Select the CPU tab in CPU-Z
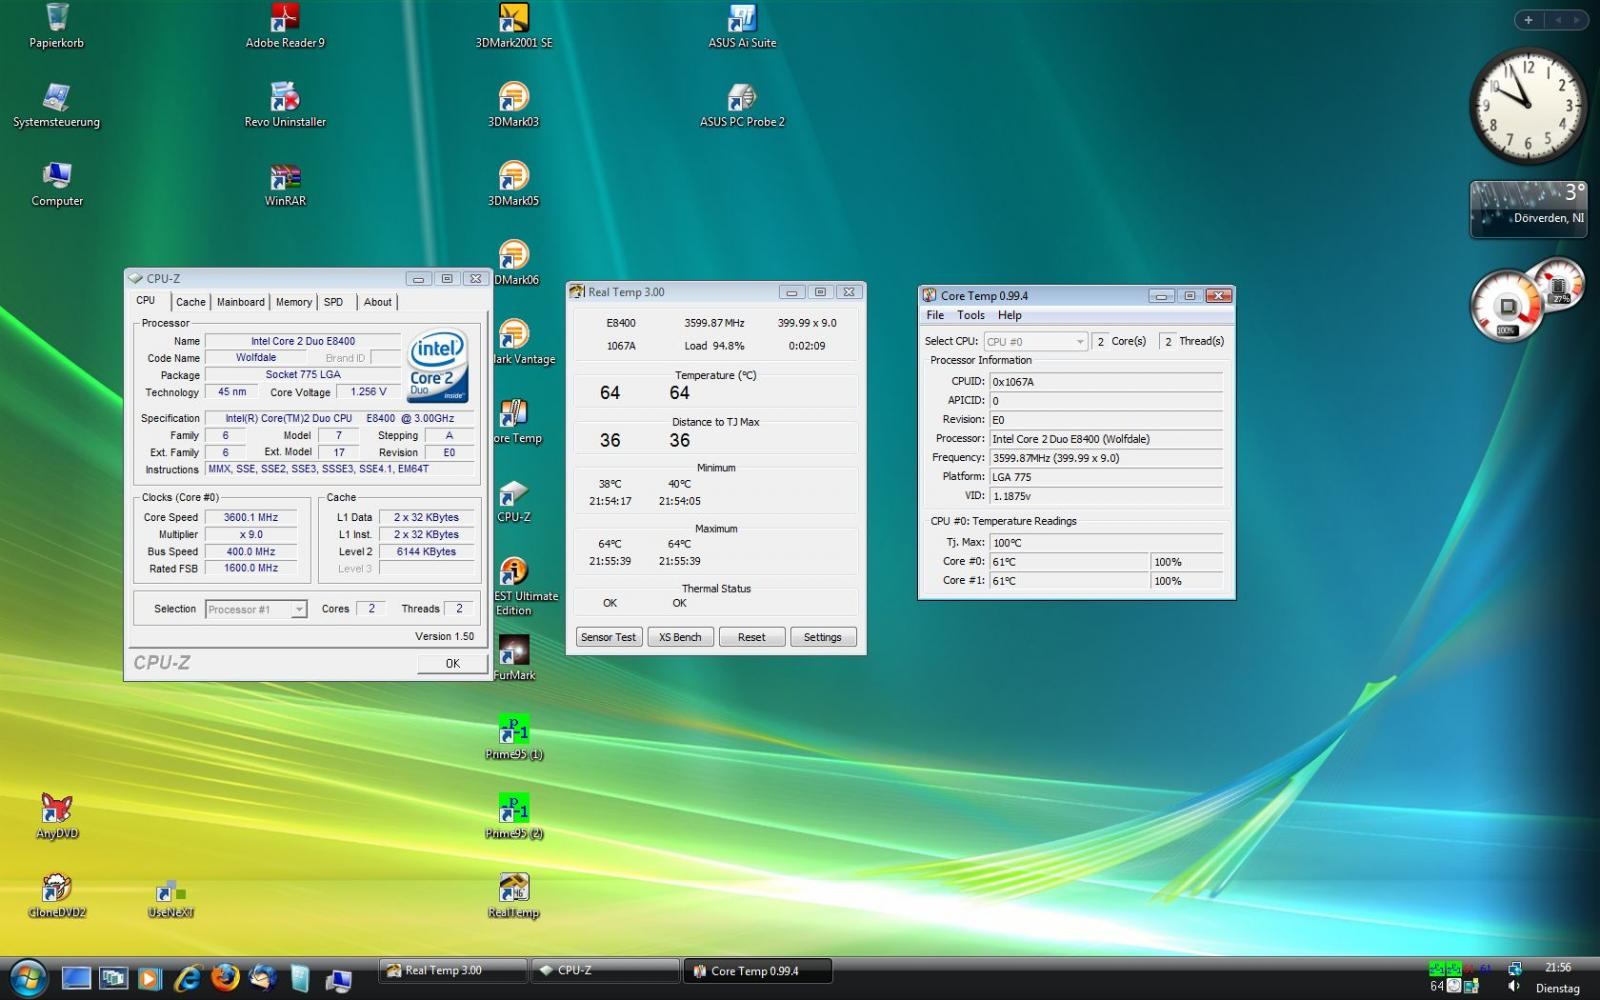The image size is (1600, 1000). click(146, 300)
